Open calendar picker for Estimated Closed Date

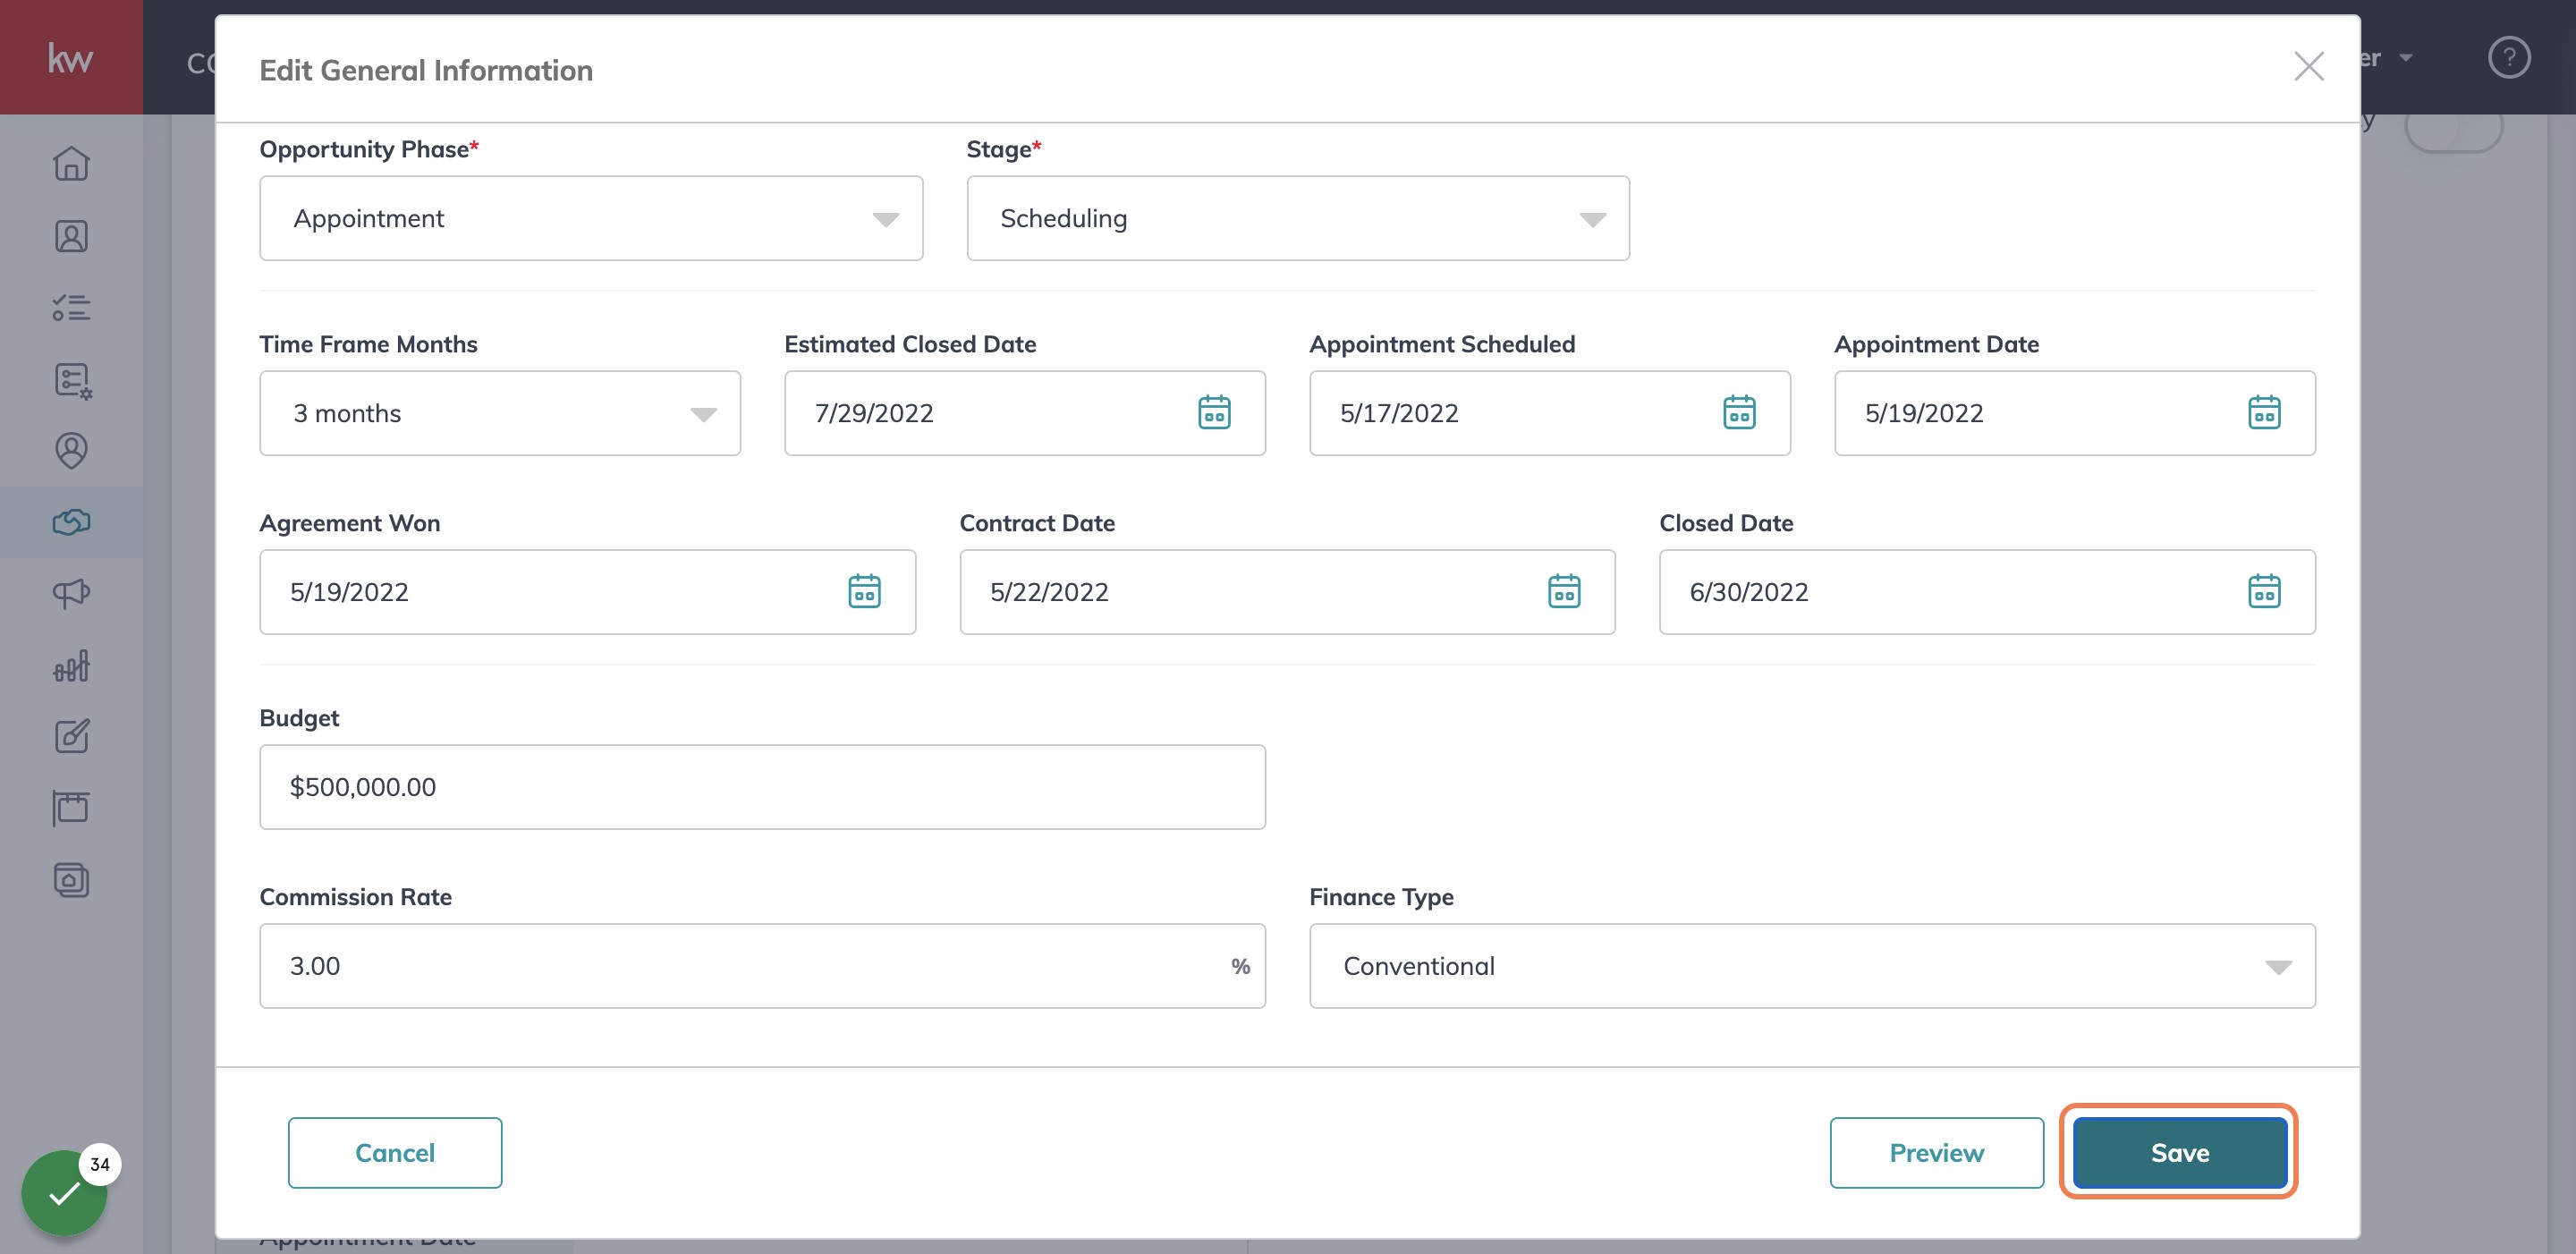tap(1214, 413)
